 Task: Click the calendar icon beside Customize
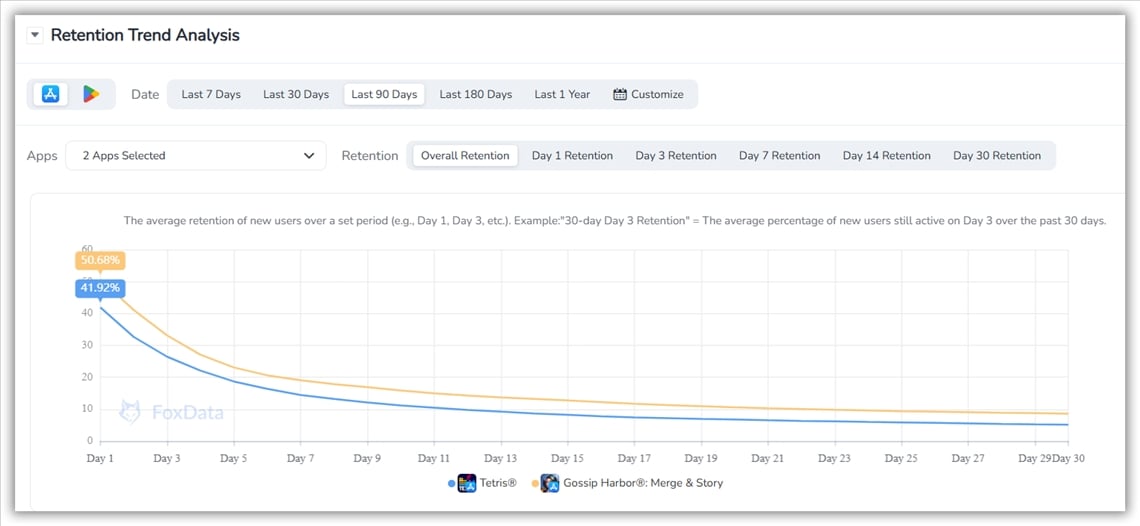pyautogui.click(x=620, y=95)
